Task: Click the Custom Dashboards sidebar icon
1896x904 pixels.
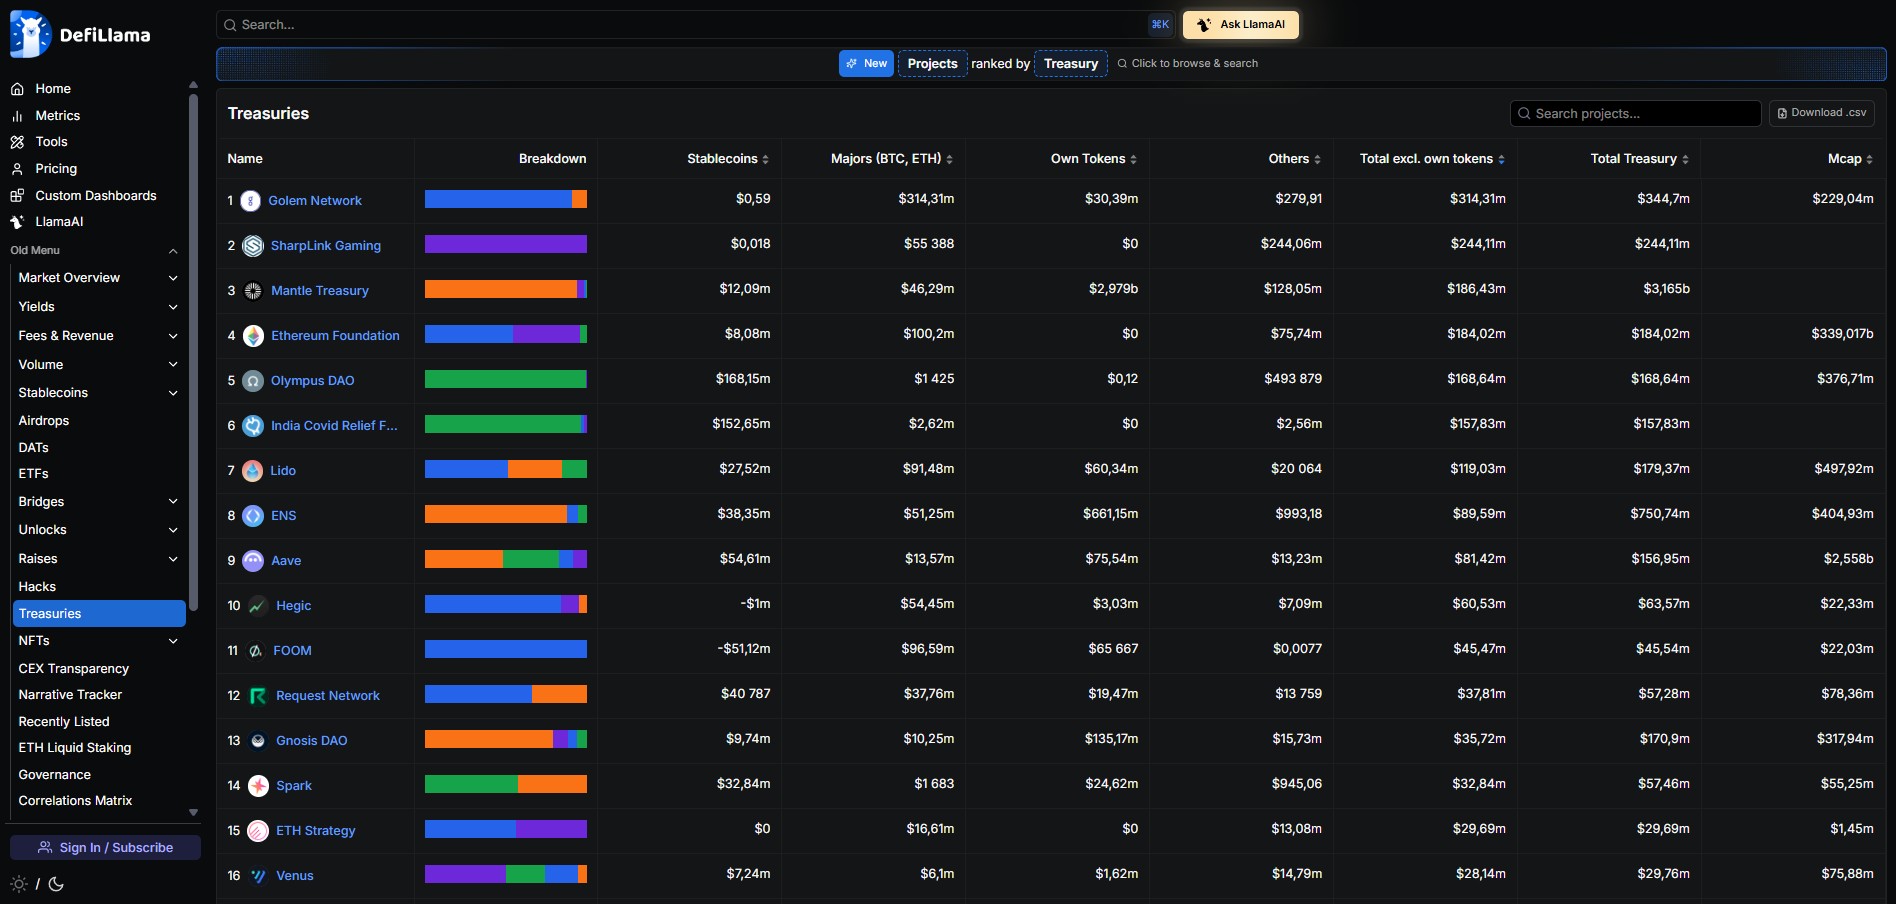Action: [x=17, y=196]
